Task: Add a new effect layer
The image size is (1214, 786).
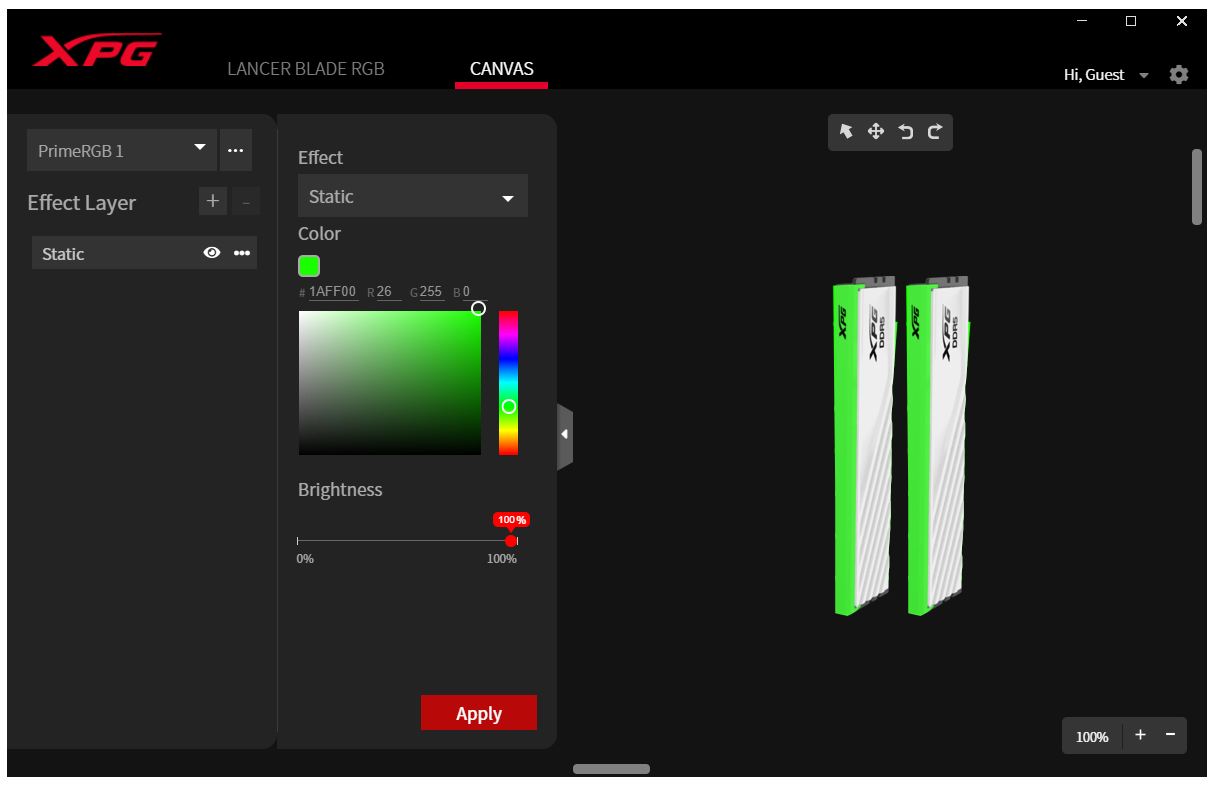Action: [212, 202]
